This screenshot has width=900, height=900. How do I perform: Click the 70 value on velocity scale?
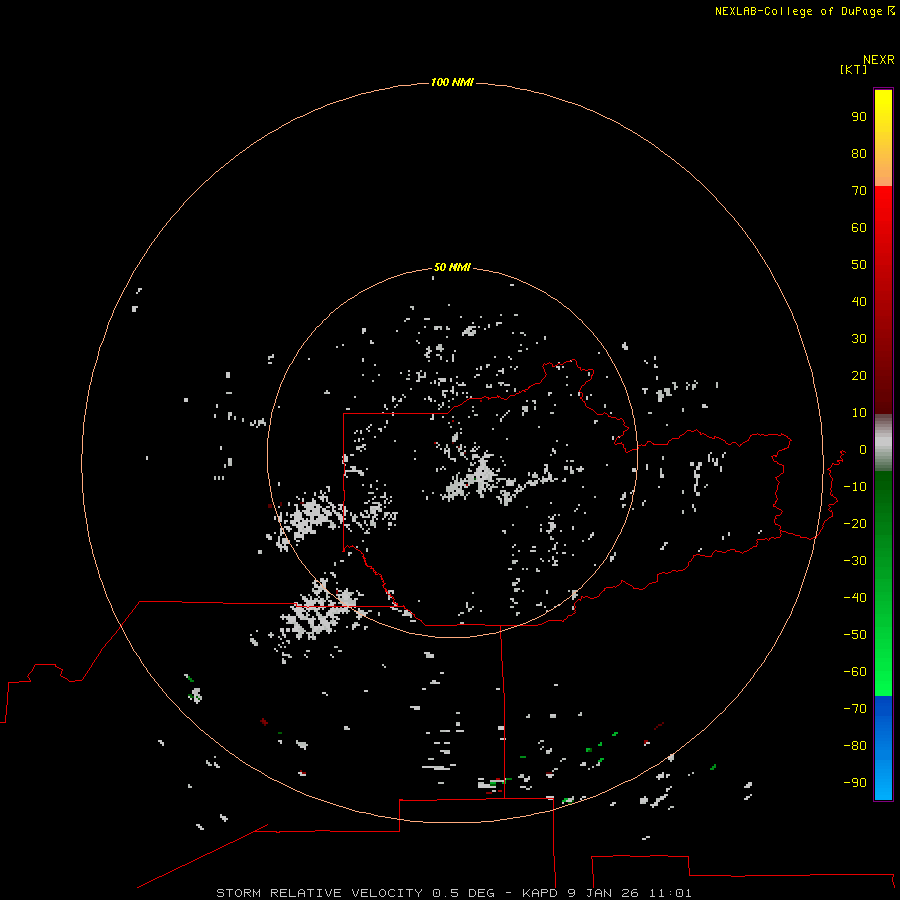point(859,191)
